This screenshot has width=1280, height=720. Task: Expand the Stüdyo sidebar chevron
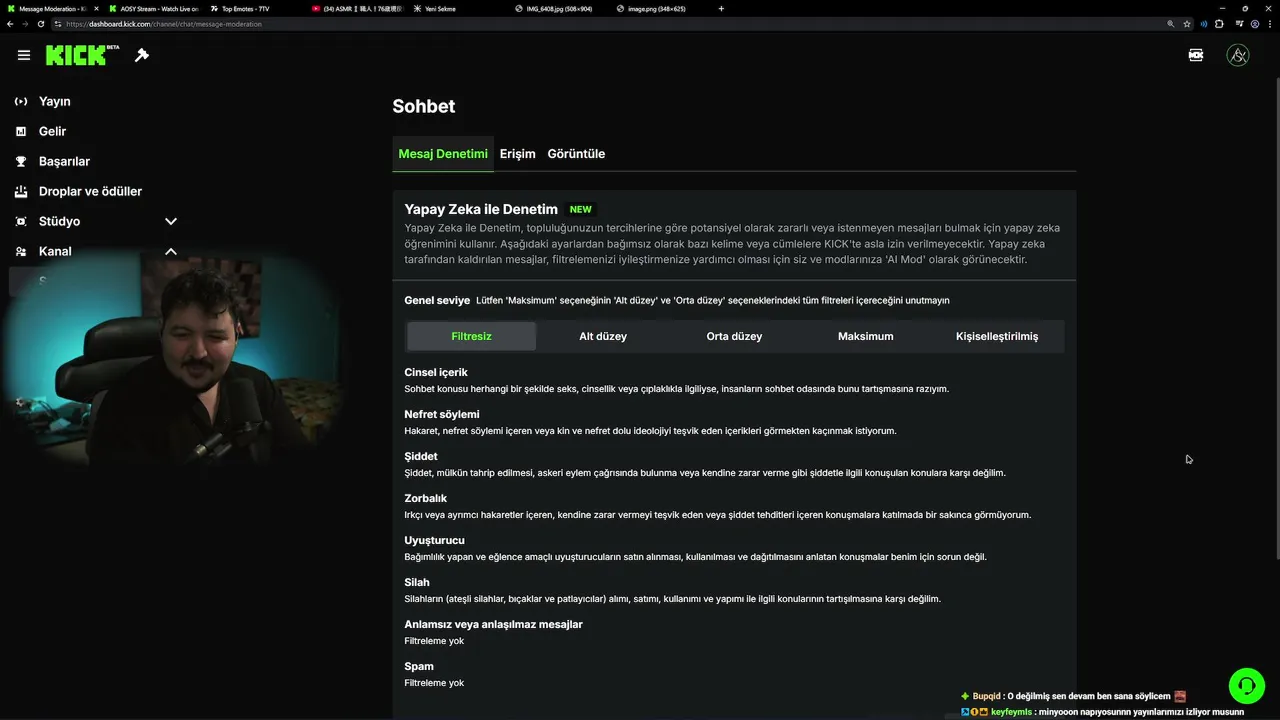(171, 221)
